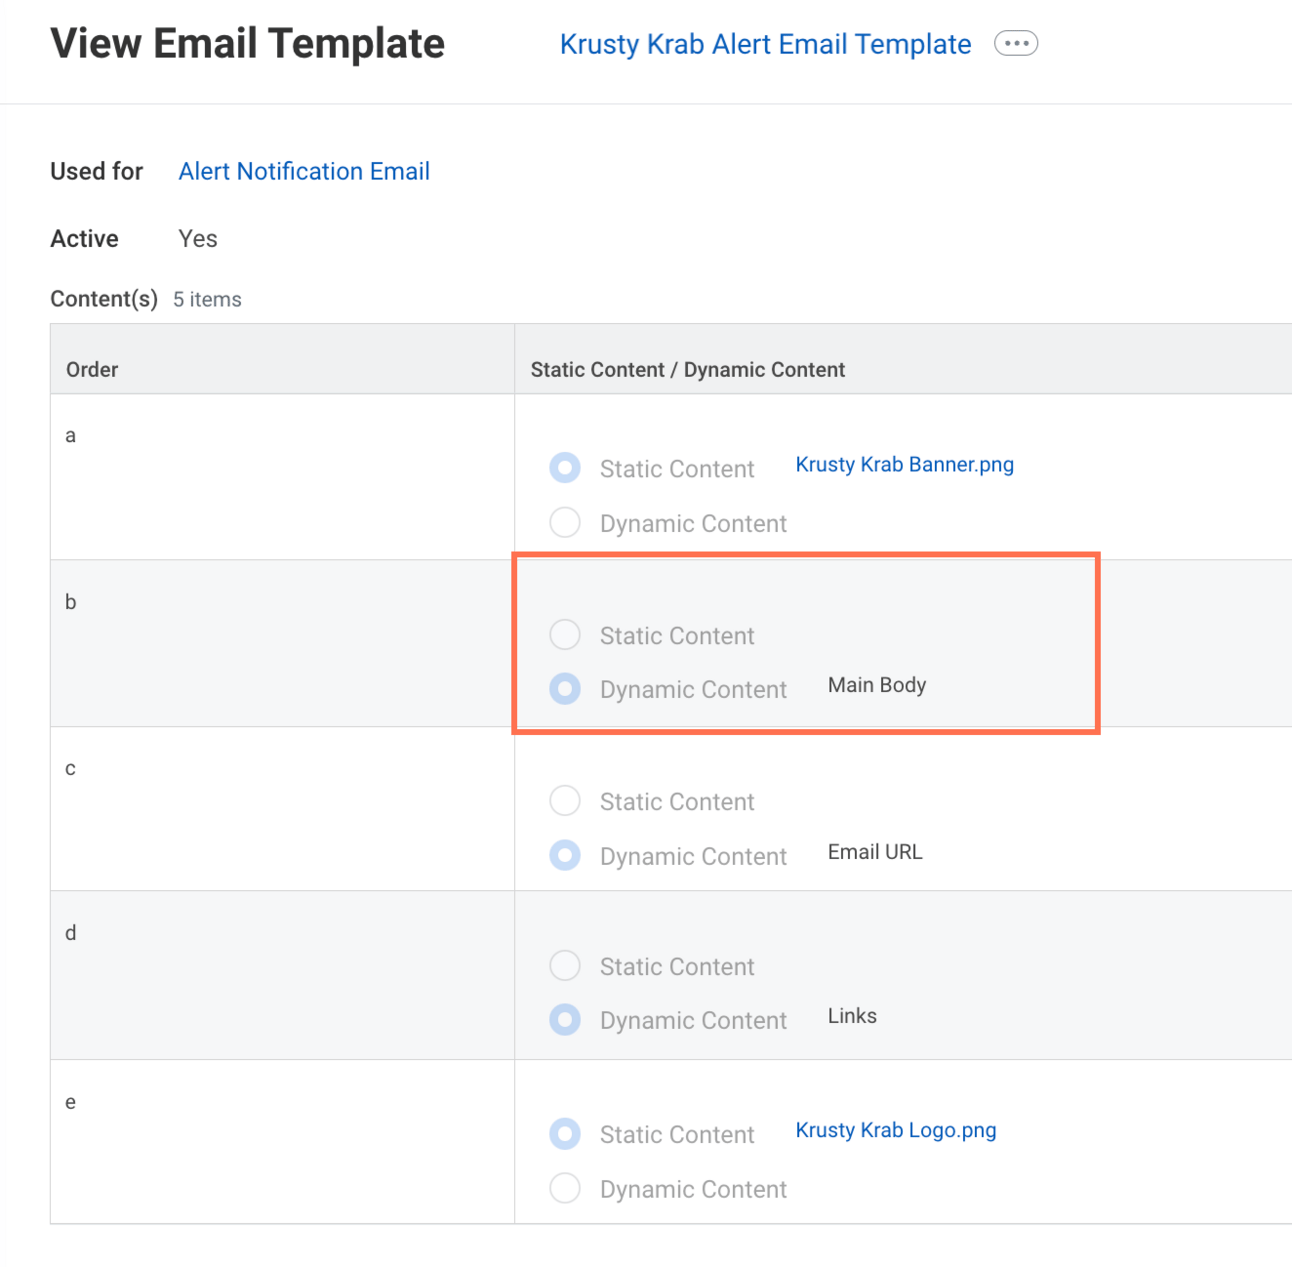Click Static Content radio in row d
The height and width of the screenshot is (1267, 1292).
pyautogui.click(x=565, y=966)
